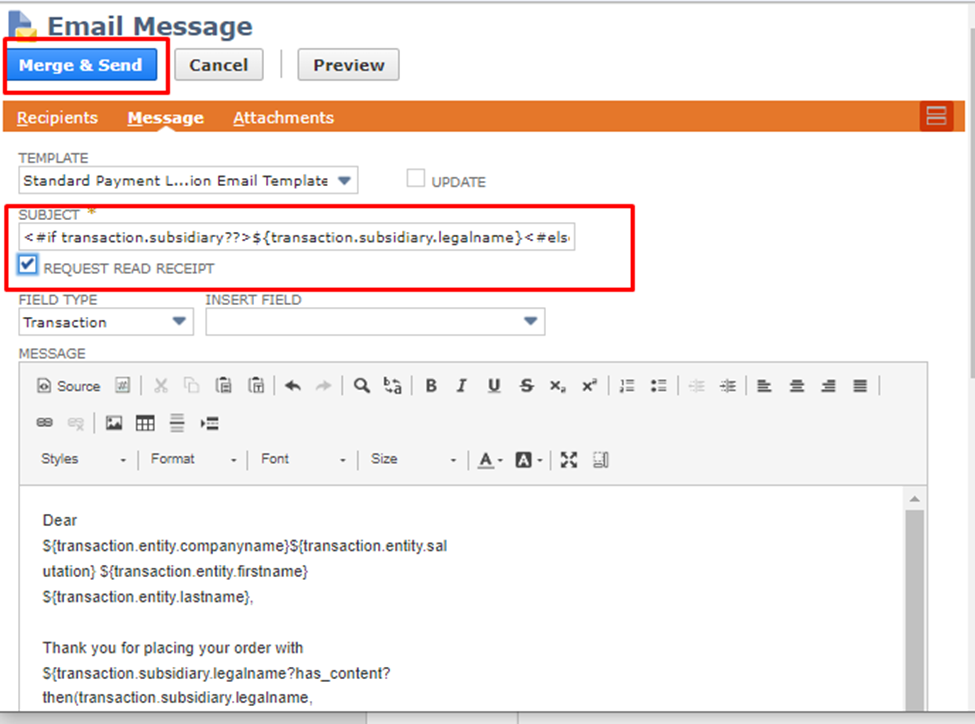Toggle Underline formatting
Viewport: 975px width, 724px height.
[x=494, y=386]
